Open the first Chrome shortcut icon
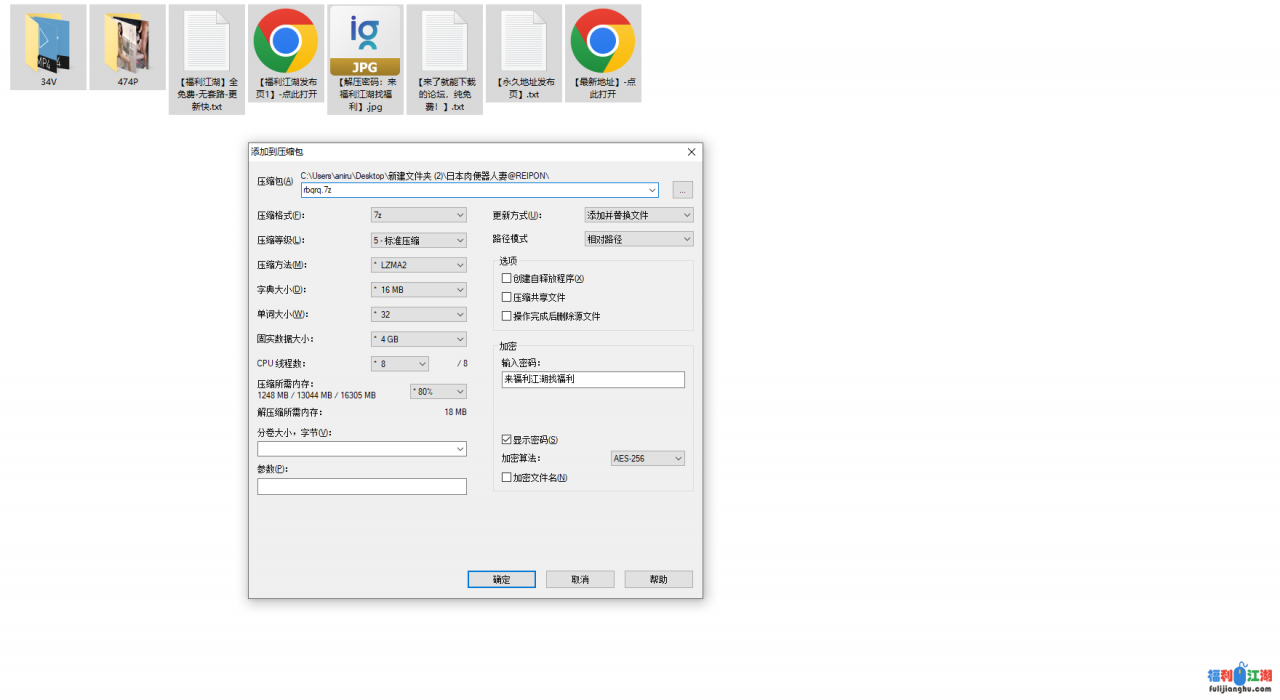The width and height of the screenshot is (1280, 700). tap(286, 42)
